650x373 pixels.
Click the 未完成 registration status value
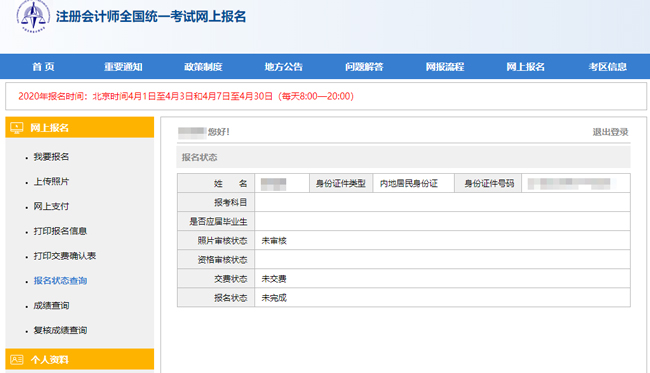pyautogui.click(x=274, y=298)
